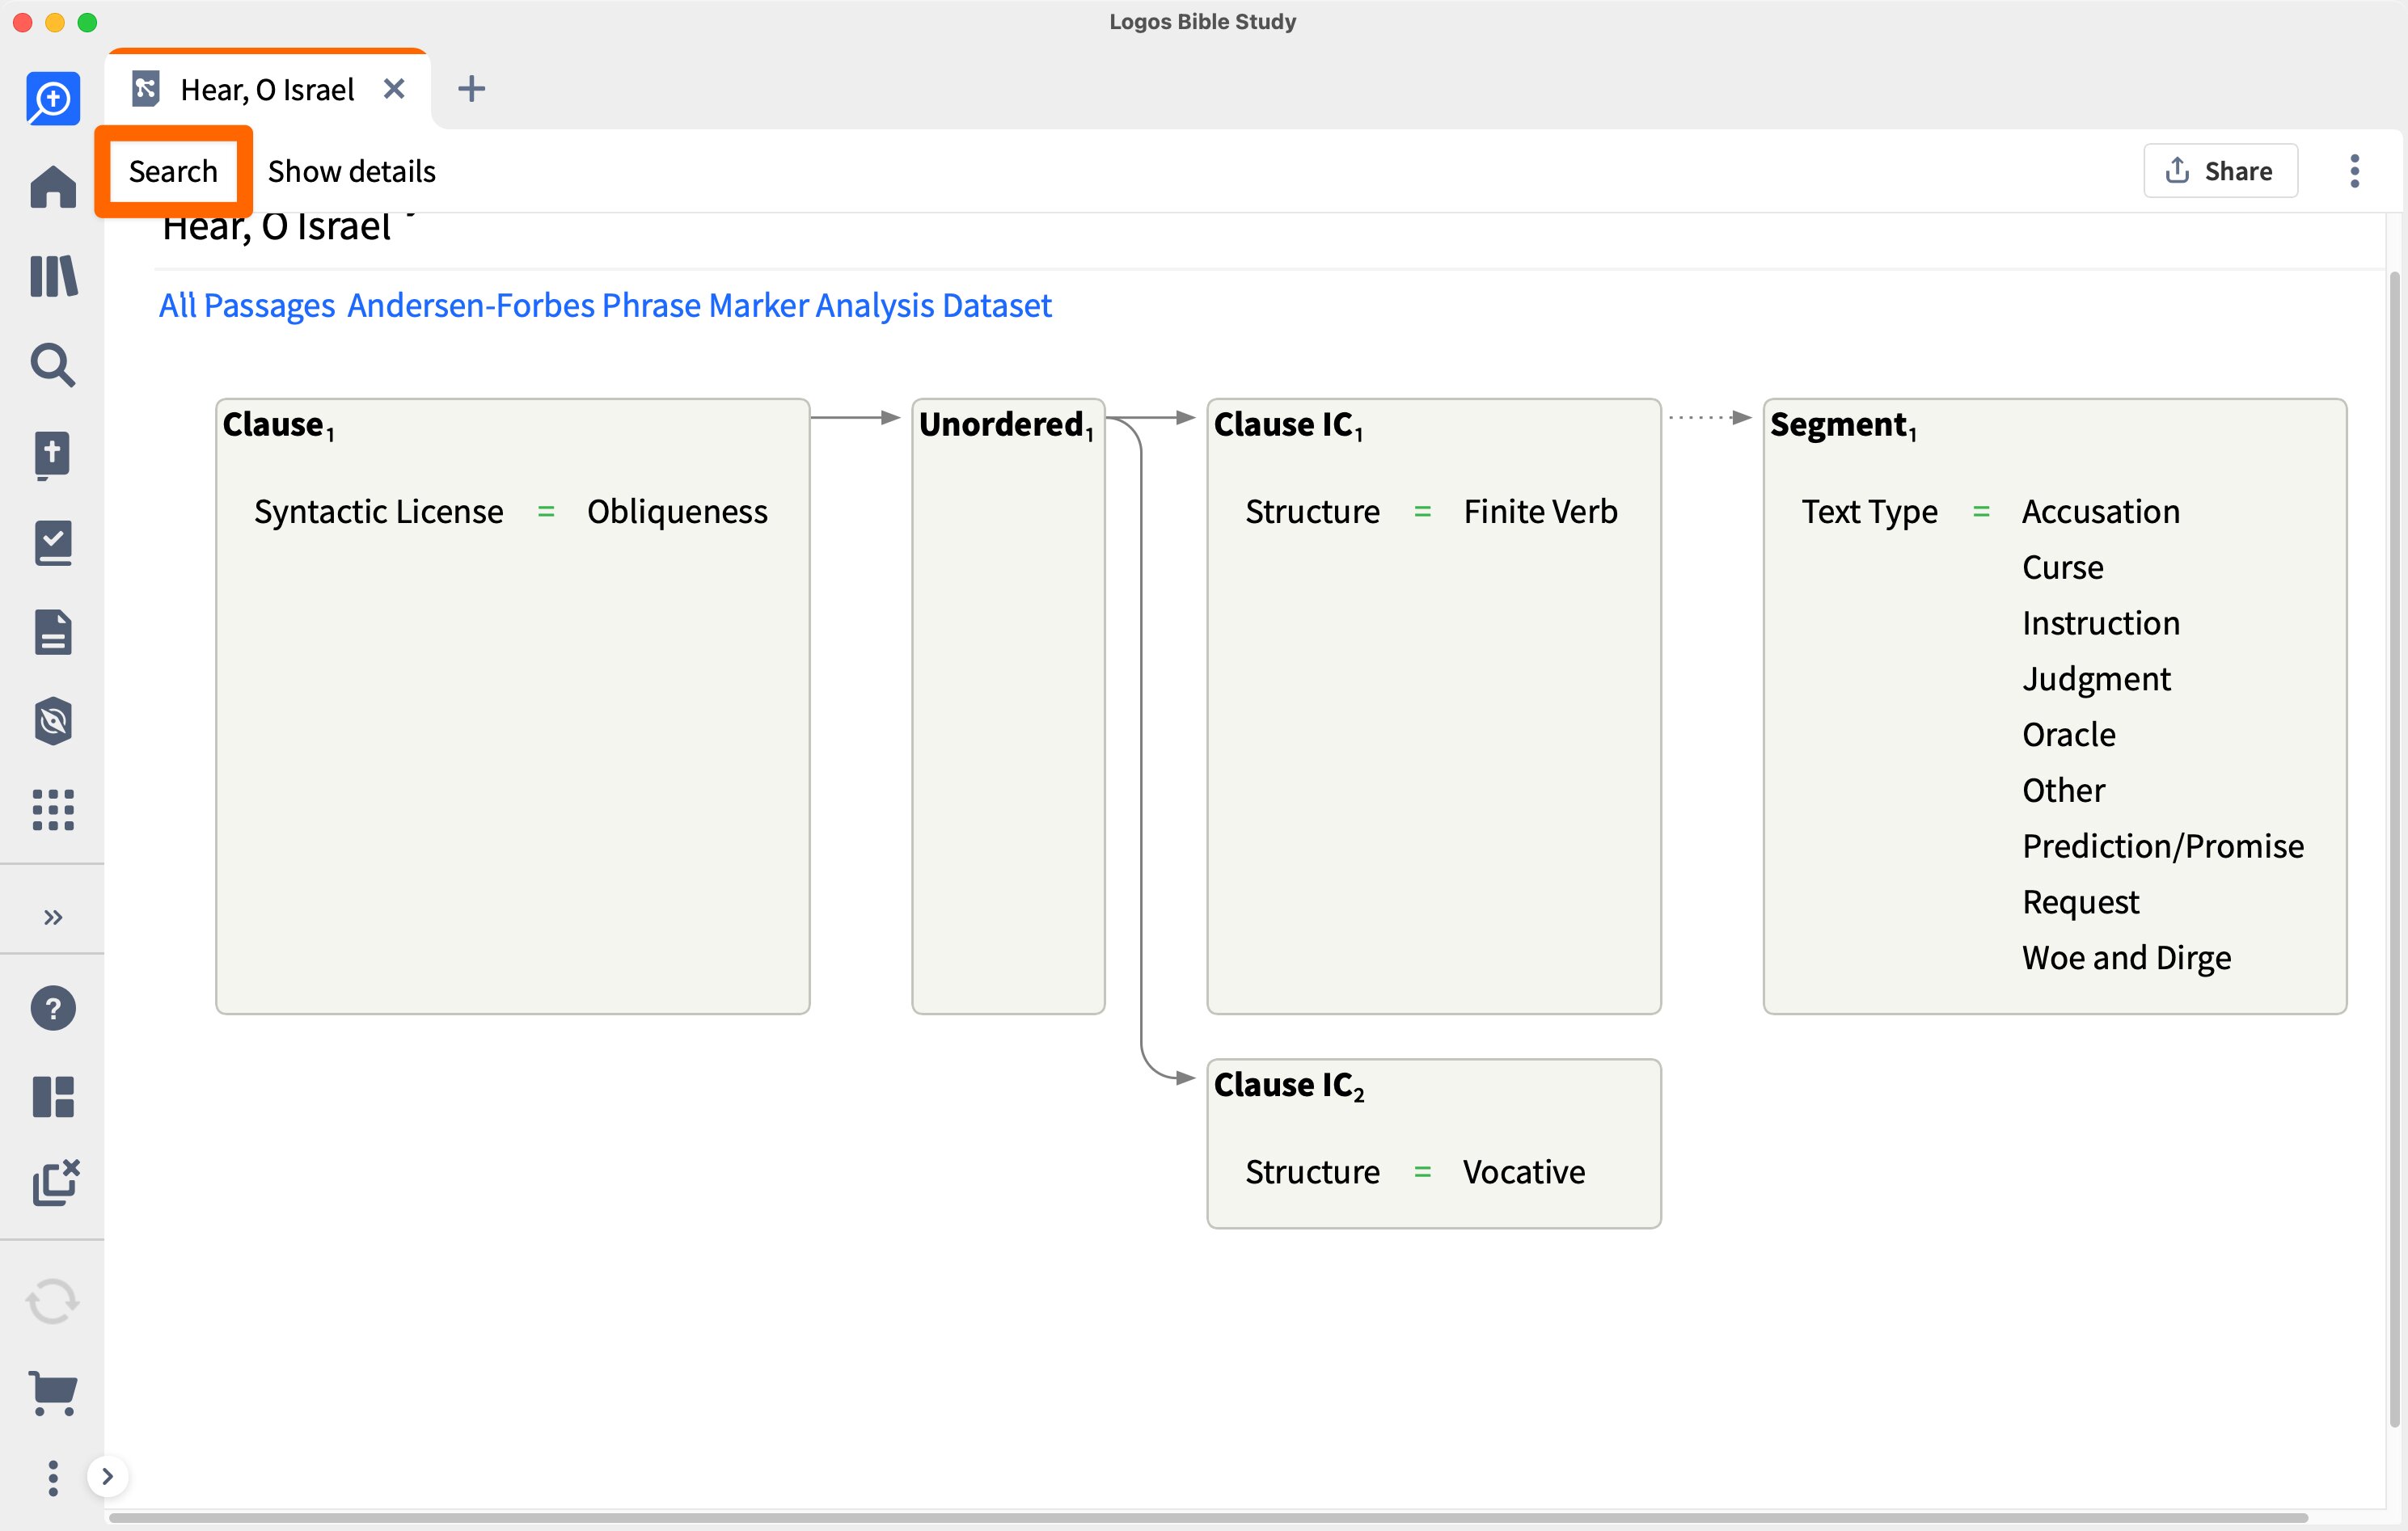
Task: Click the horizontal scrollbar at the bottom
Action: click(1207, 1518)
